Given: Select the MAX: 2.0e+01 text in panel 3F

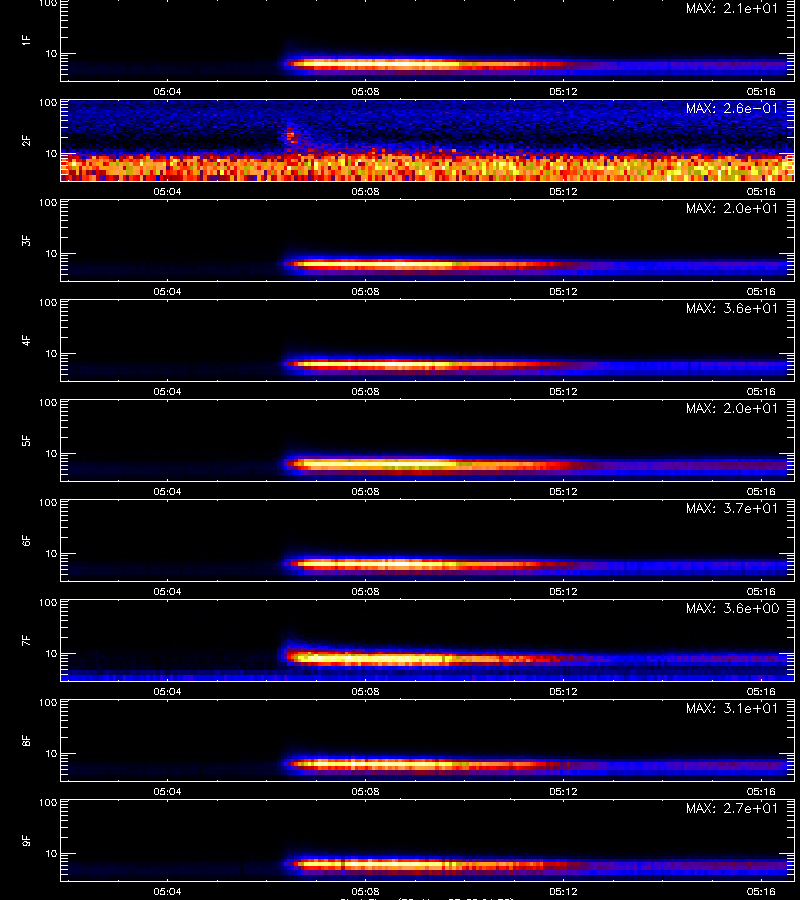Looking at the screenshot, I should click(732, 208).
